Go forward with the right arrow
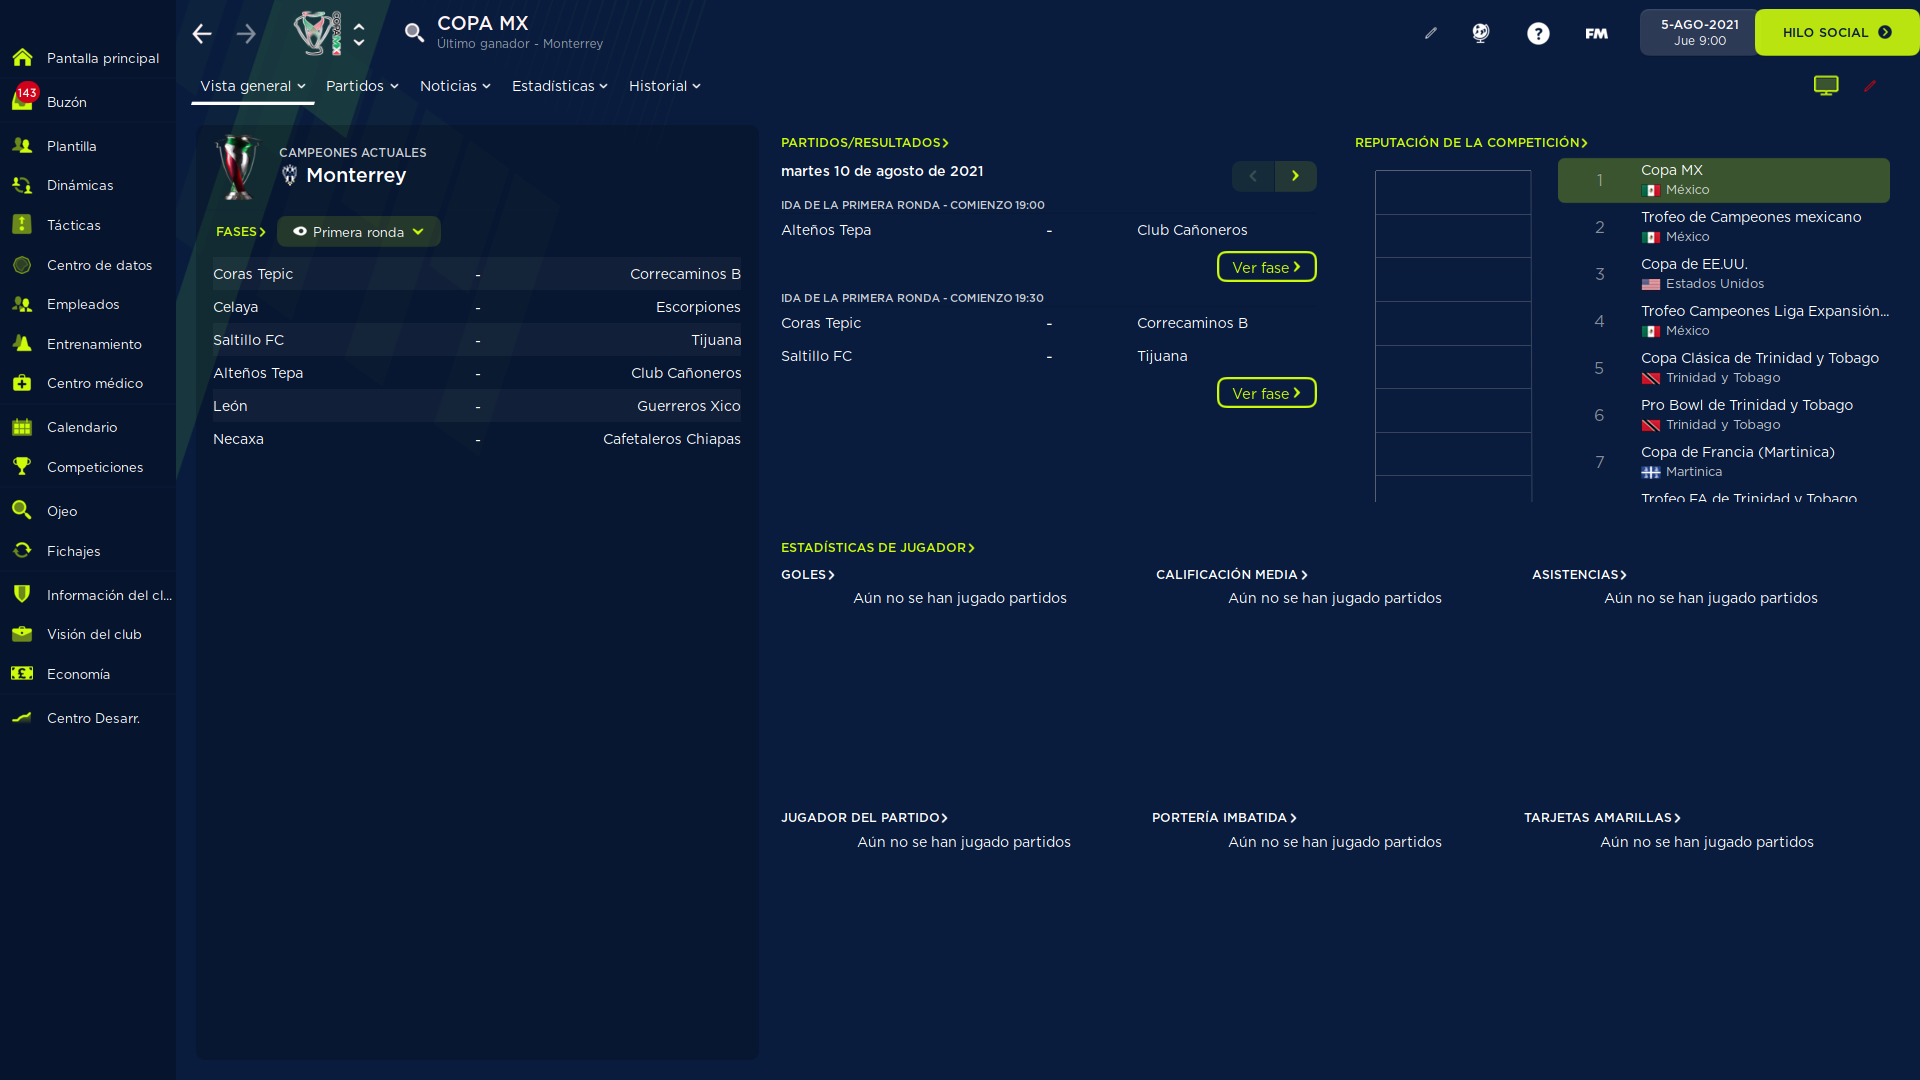 point(246,34)
